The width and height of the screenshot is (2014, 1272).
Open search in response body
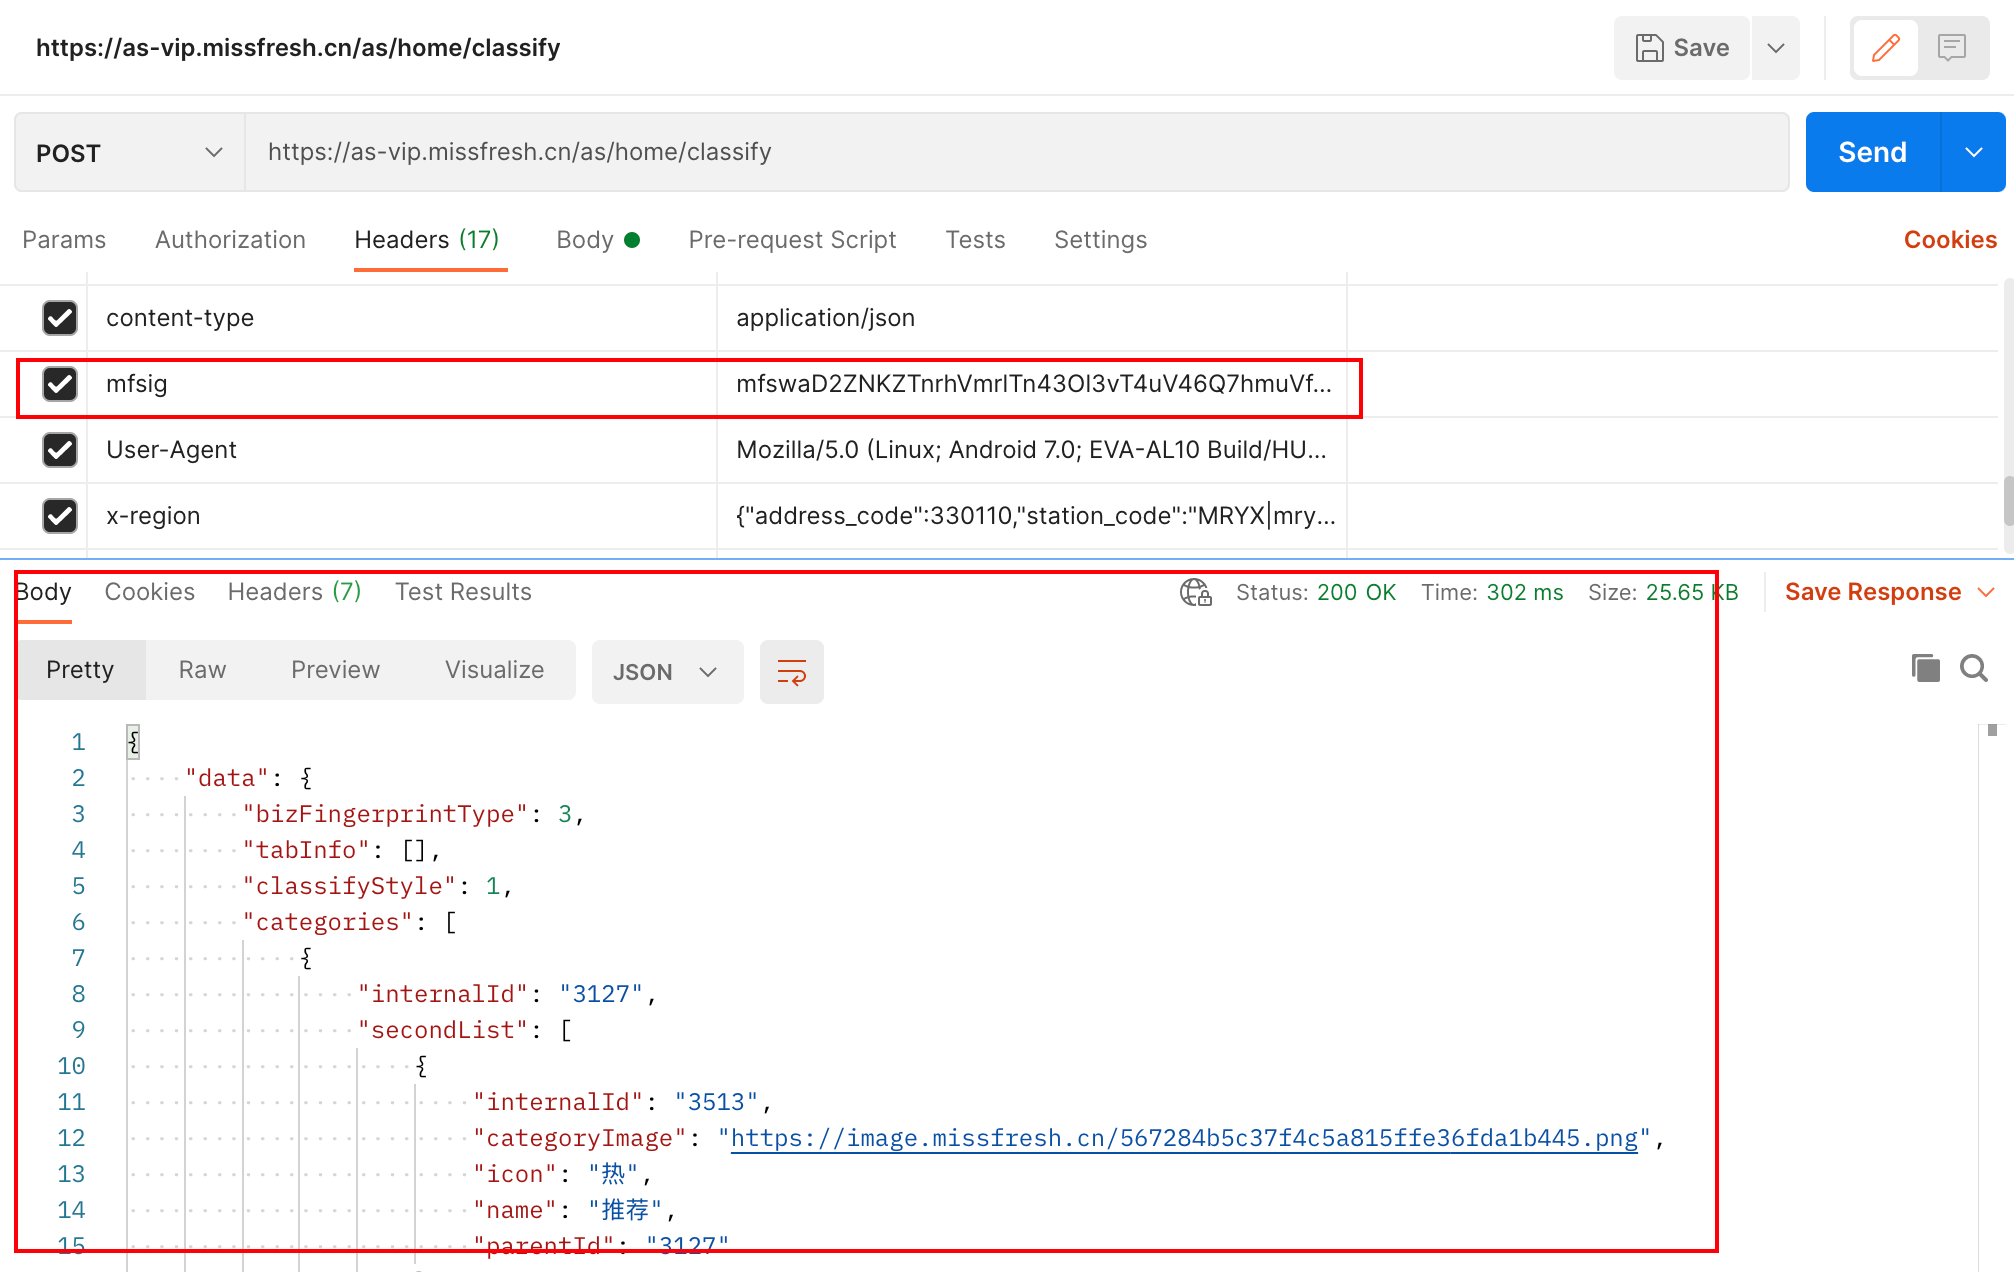(1974, 668)
